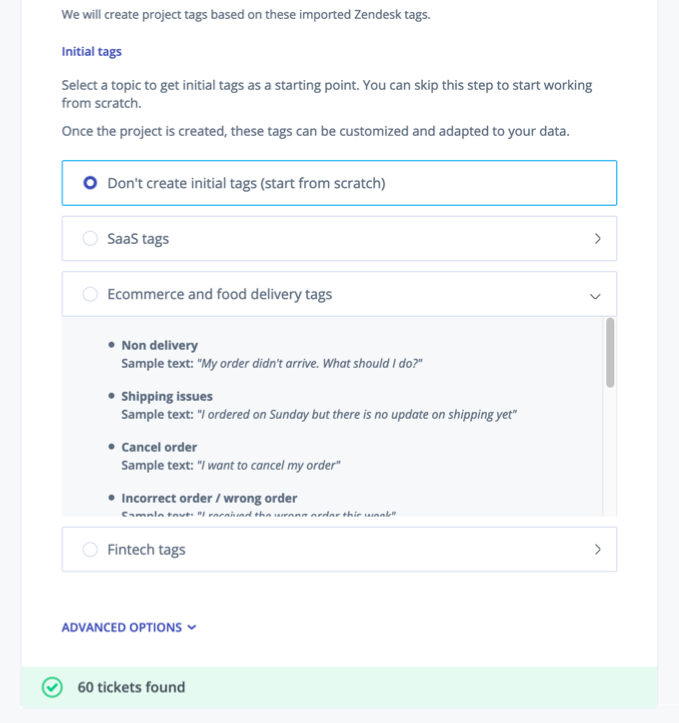Click the "Non delivery" tag entry

coord(159,345)
